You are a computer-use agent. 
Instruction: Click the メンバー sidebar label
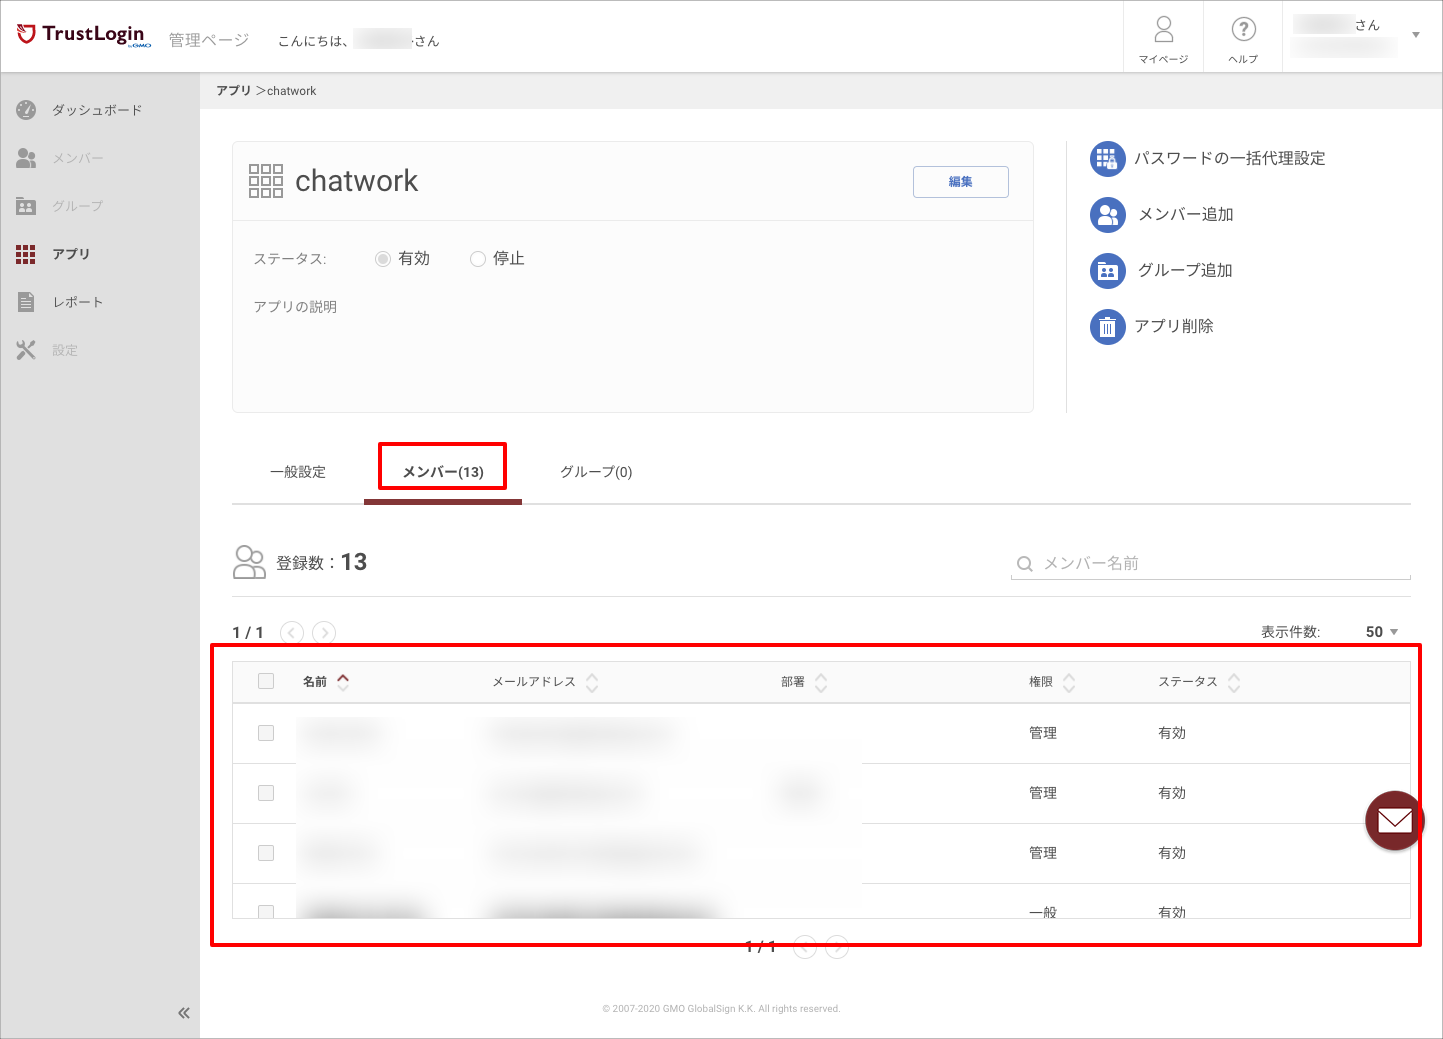click(x=78, y=158)
